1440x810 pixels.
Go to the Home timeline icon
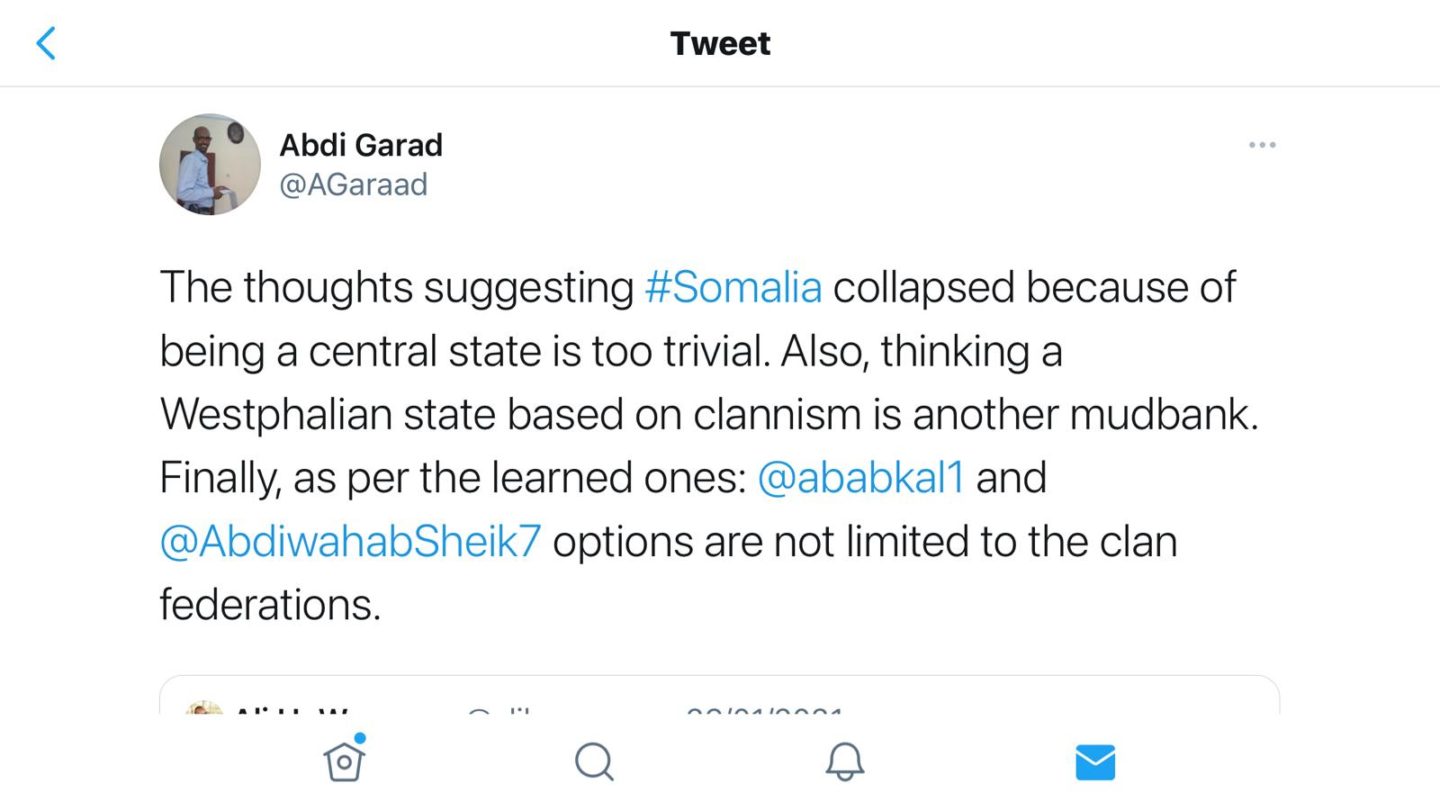(344, 762)
